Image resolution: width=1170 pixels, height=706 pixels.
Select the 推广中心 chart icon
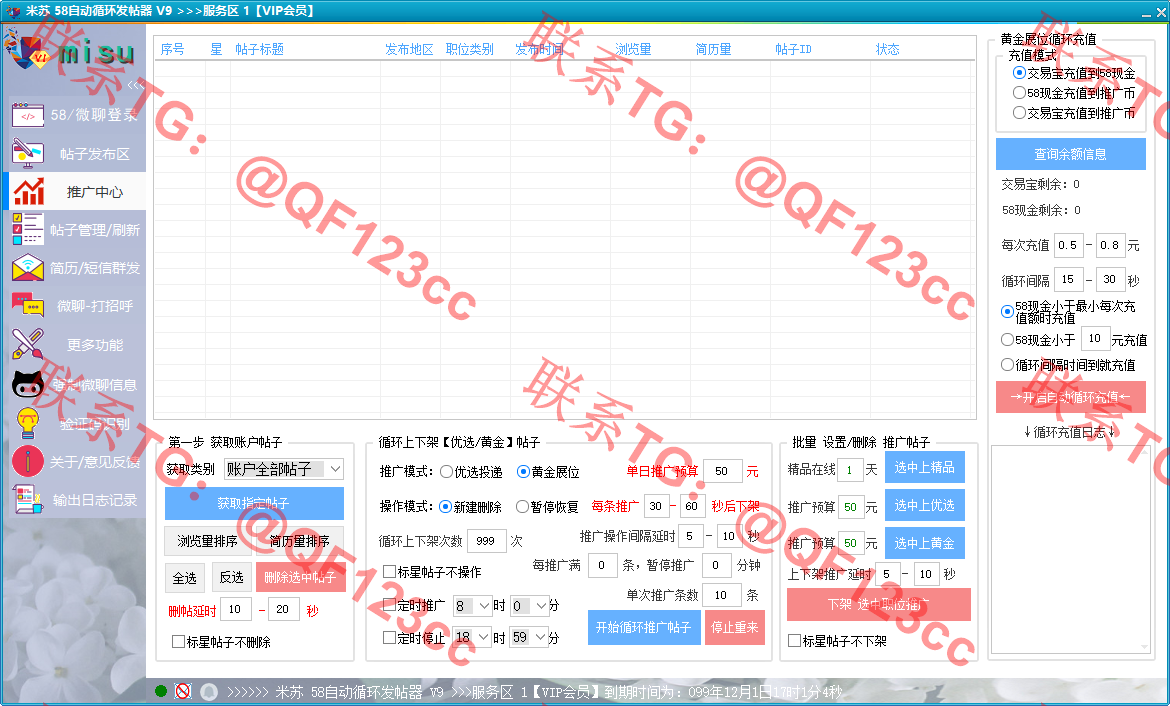coord(28,192)
